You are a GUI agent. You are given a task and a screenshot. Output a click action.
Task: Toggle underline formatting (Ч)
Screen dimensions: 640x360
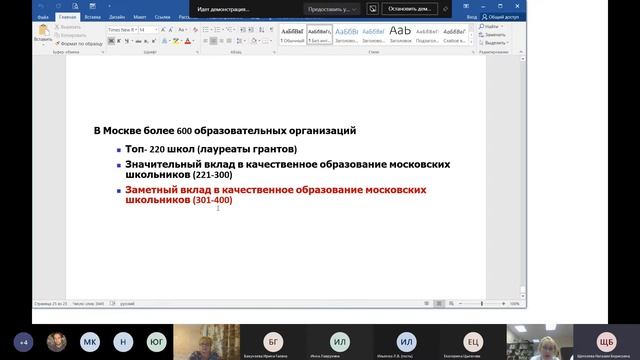point(127,41)
